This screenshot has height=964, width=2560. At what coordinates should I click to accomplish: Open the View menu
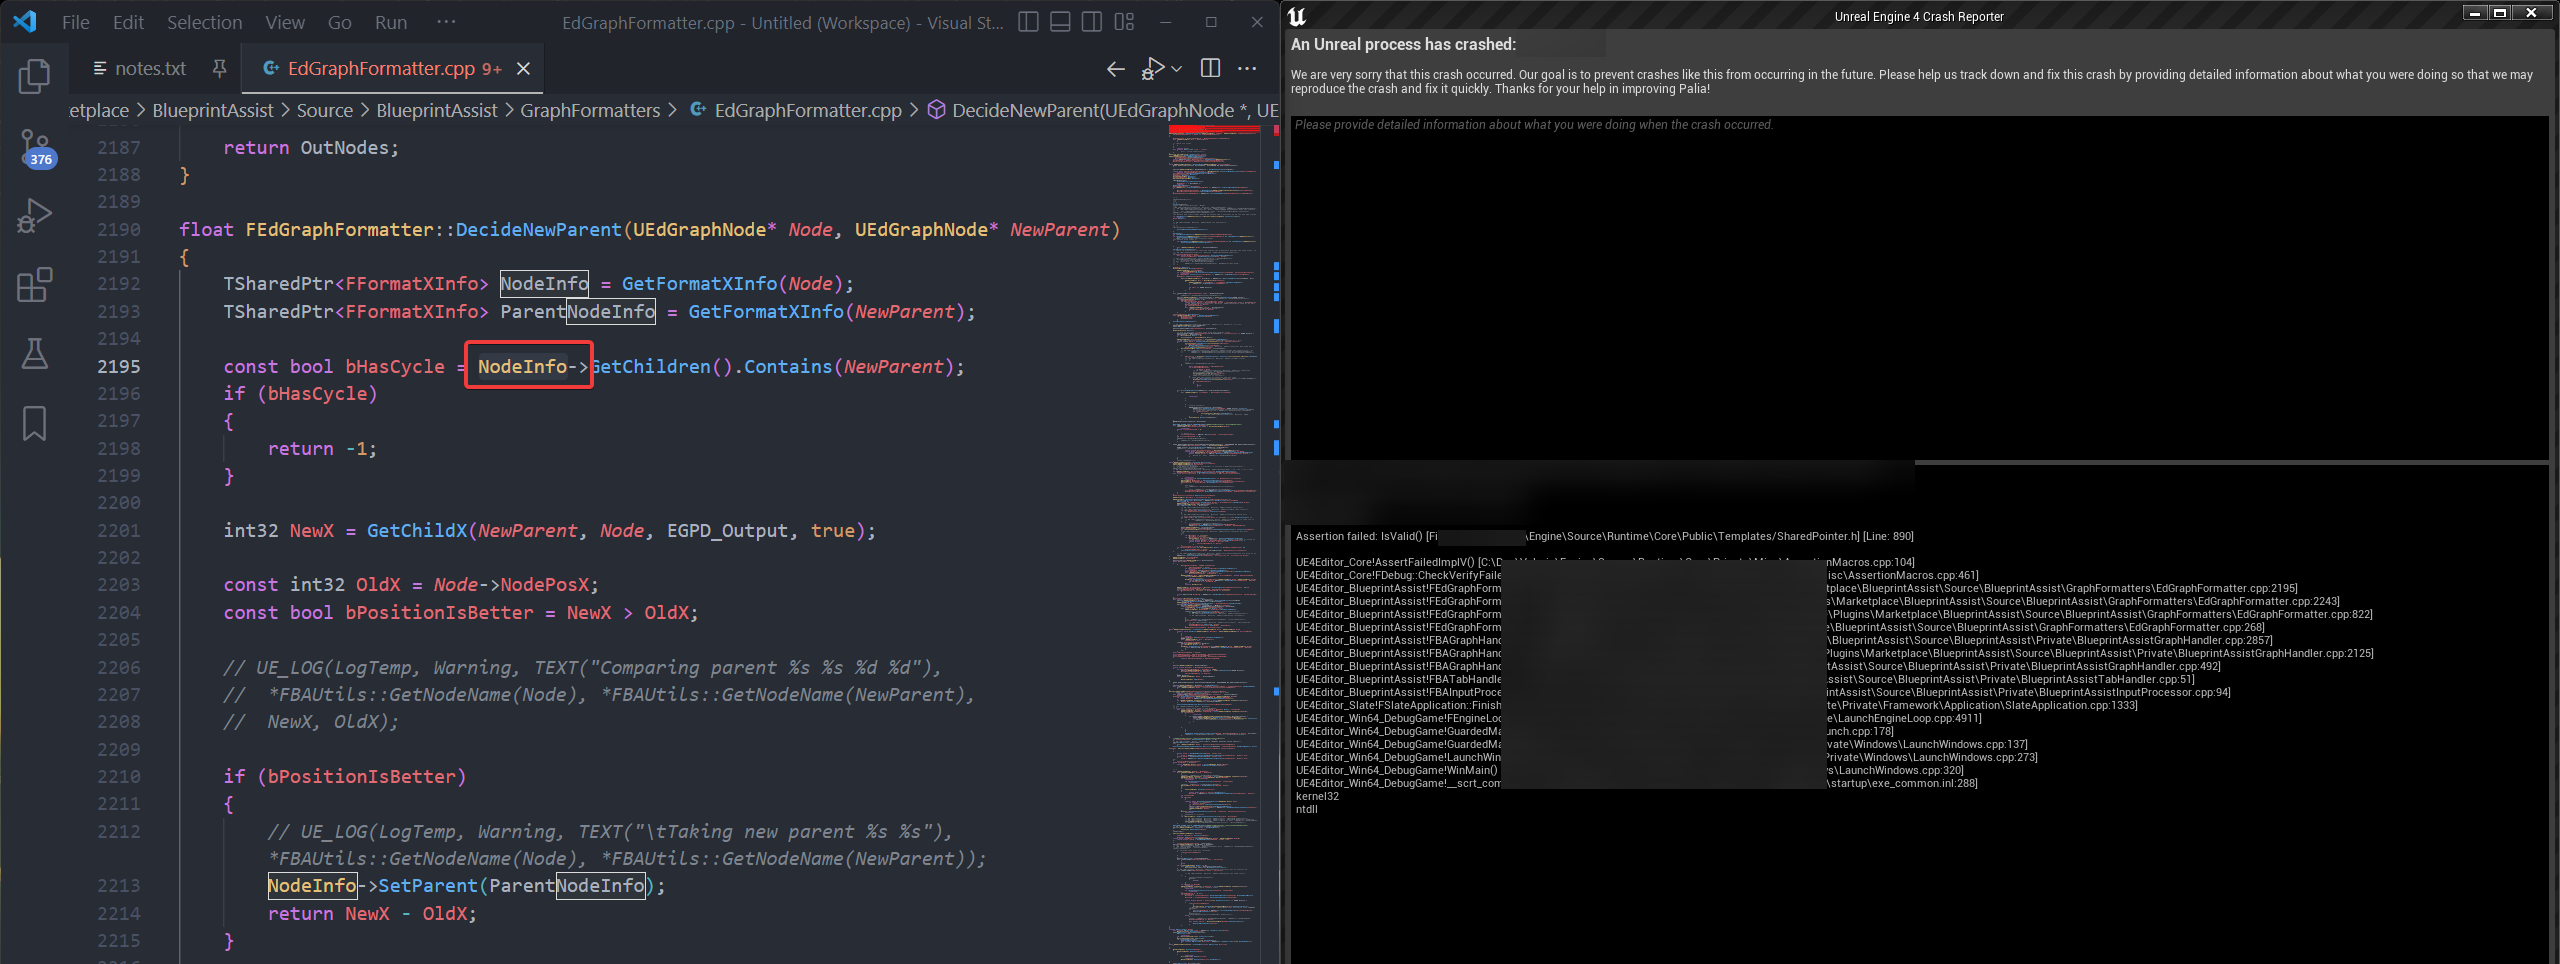(285, 22)
